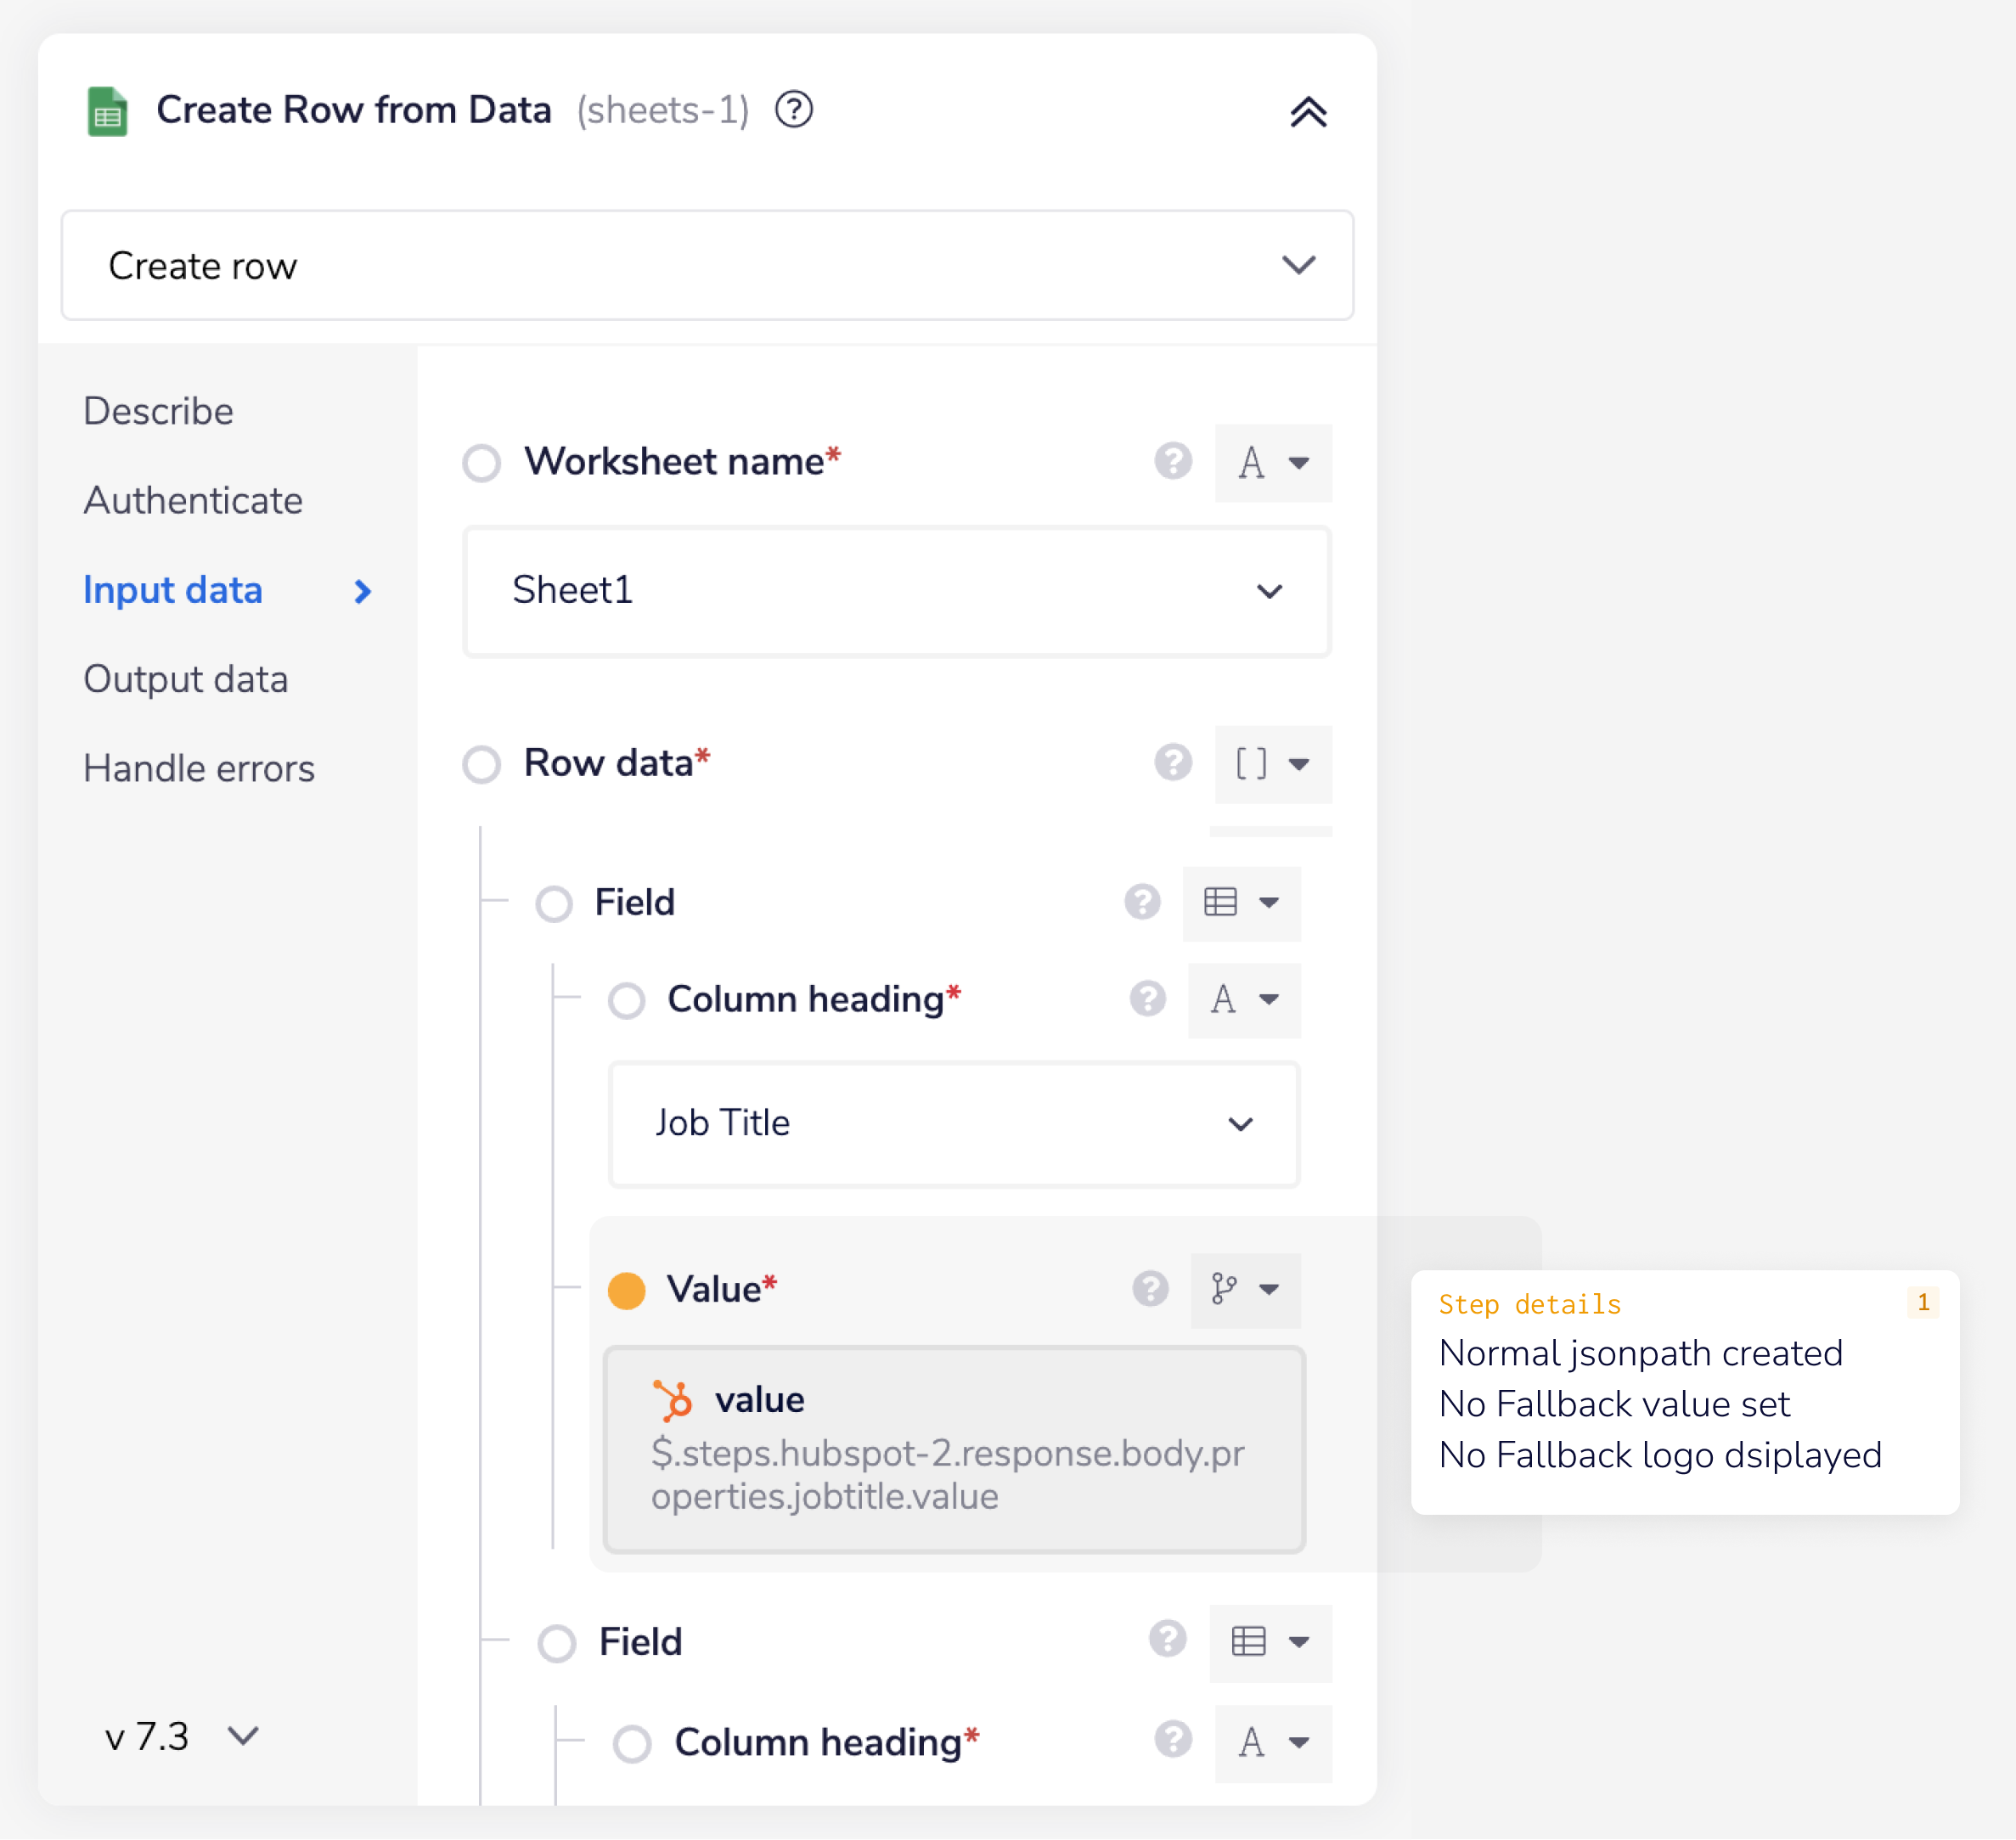Click the help icon beside Worksheet name
The image size is (2016, 1840).
coord(1173,462)
